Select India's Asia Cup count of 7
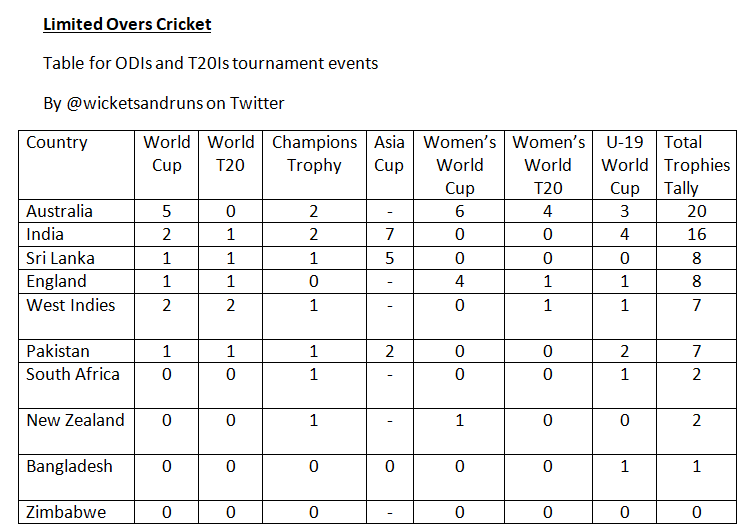Viewport: 746px width, 532px height. [x=389, y=234]
